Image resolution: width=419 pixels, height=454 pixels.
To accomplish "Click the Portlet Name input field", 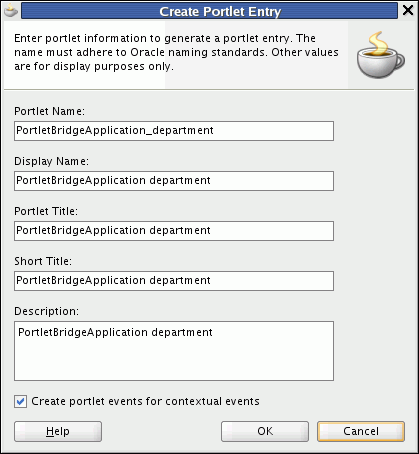I will pos(174,131).
